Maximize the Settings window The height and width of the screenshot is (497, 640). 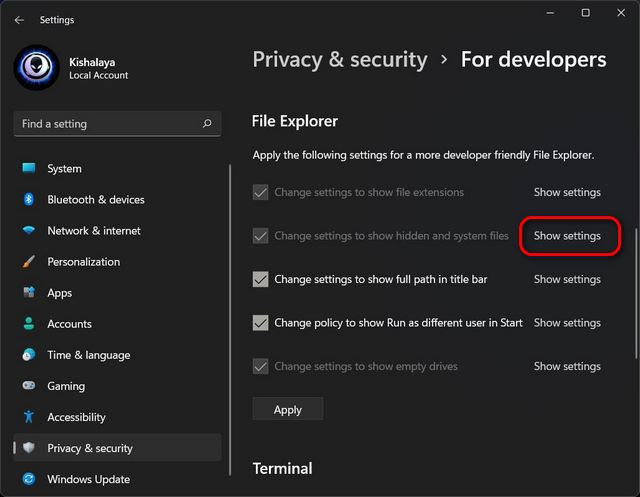click(585, 13)
